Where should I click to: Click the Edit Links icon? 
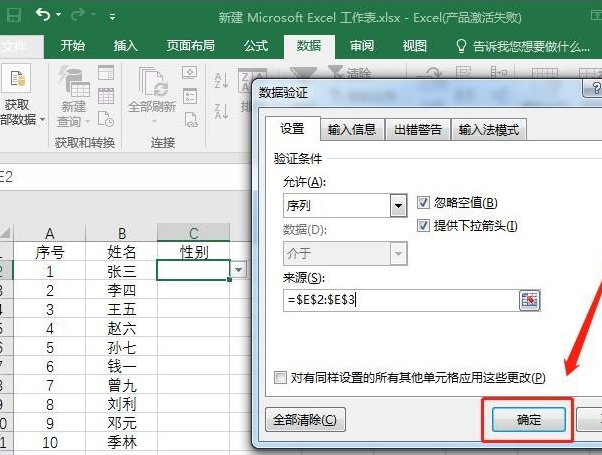pos(191,119)
